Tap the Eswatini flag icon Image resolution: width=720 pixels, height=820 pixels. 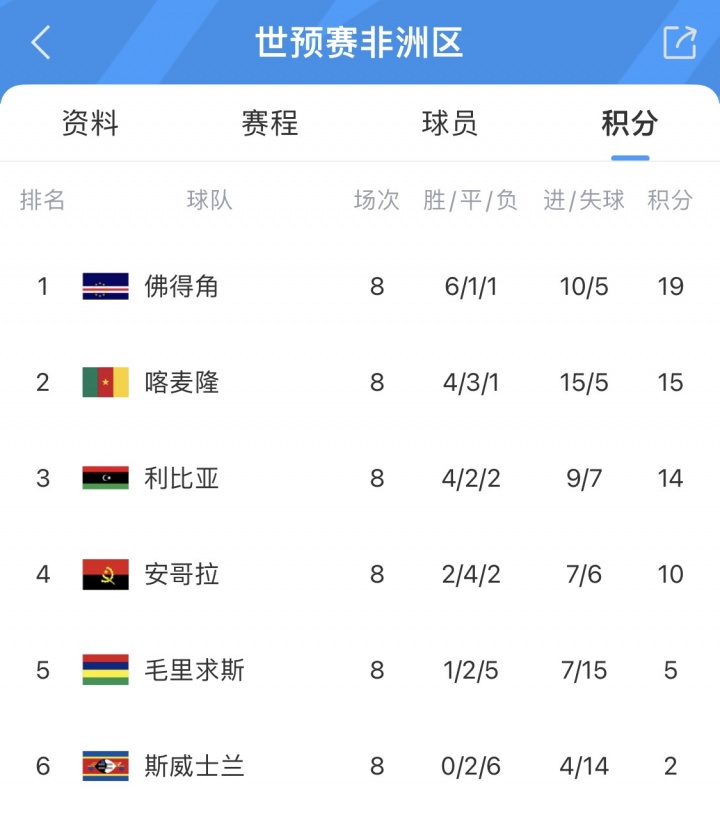point(105,767)
